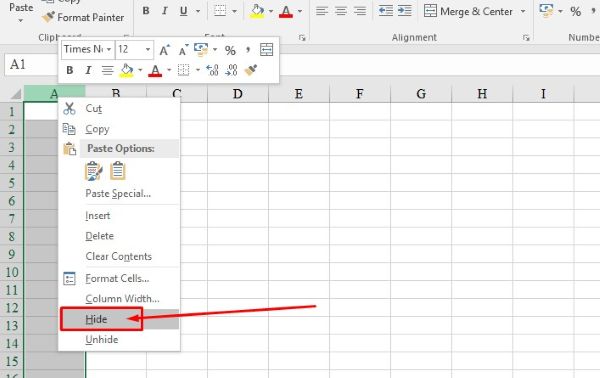600x378 pixels.
Task: Toggle Italic in the ribbon Font group
Action: pyautogui.click(x=165, y=11)
